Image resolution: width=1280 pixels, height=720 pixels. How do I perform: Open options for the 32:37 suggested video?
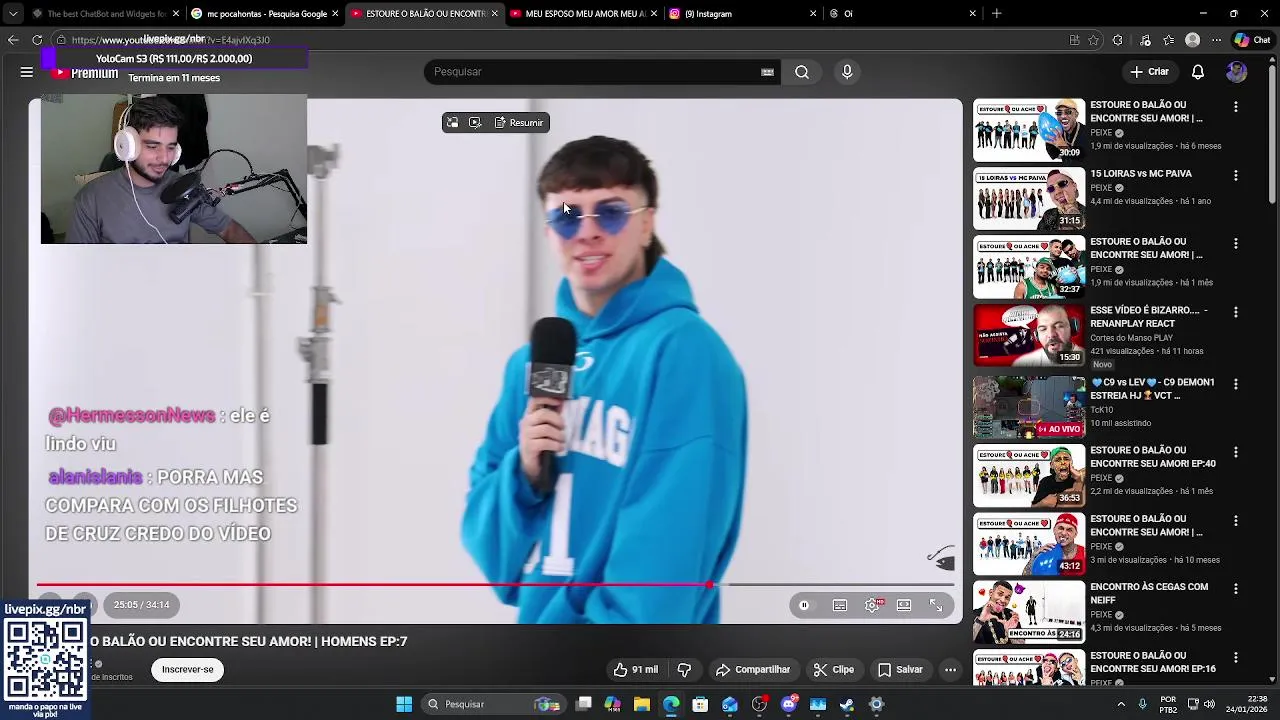(x=1236, y=244)
